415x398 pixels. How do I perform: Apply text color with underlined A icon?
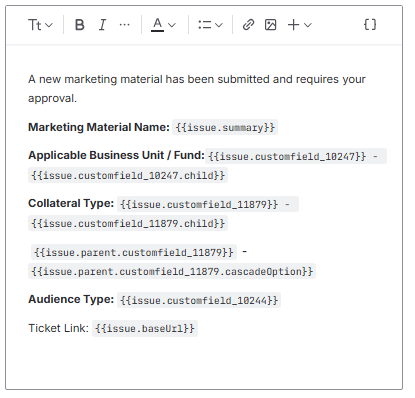coord(157,25)
